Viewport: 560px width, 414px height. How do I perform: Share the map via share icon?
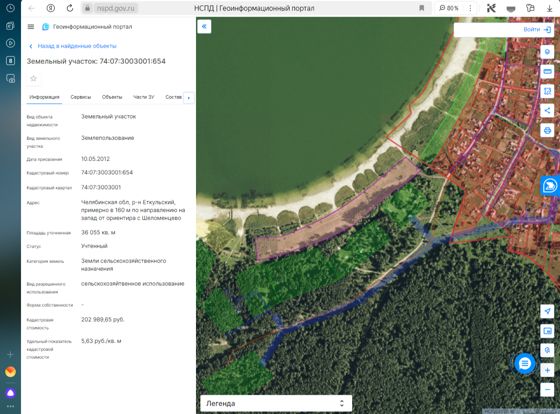(547, 111)
